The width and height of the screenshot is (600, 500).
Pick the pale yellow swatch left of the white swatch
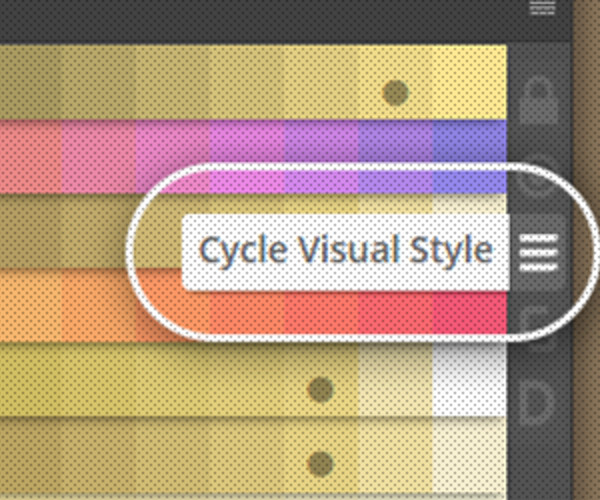coord(396,379)
